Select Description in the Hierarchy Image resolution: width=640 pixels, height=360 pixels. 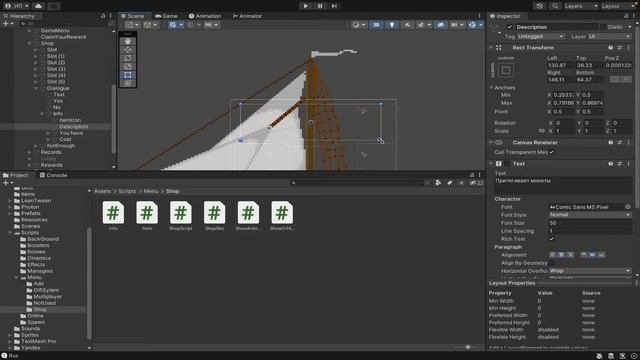click(73, 127)
